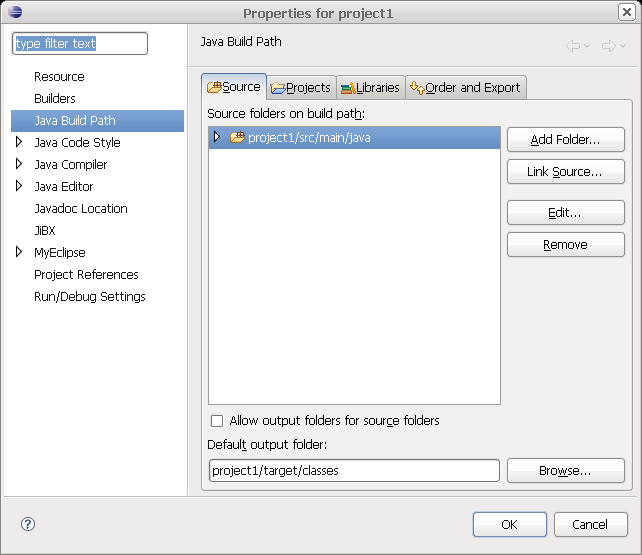
Task: Click the default output folder text field
Action: [353, 470]
